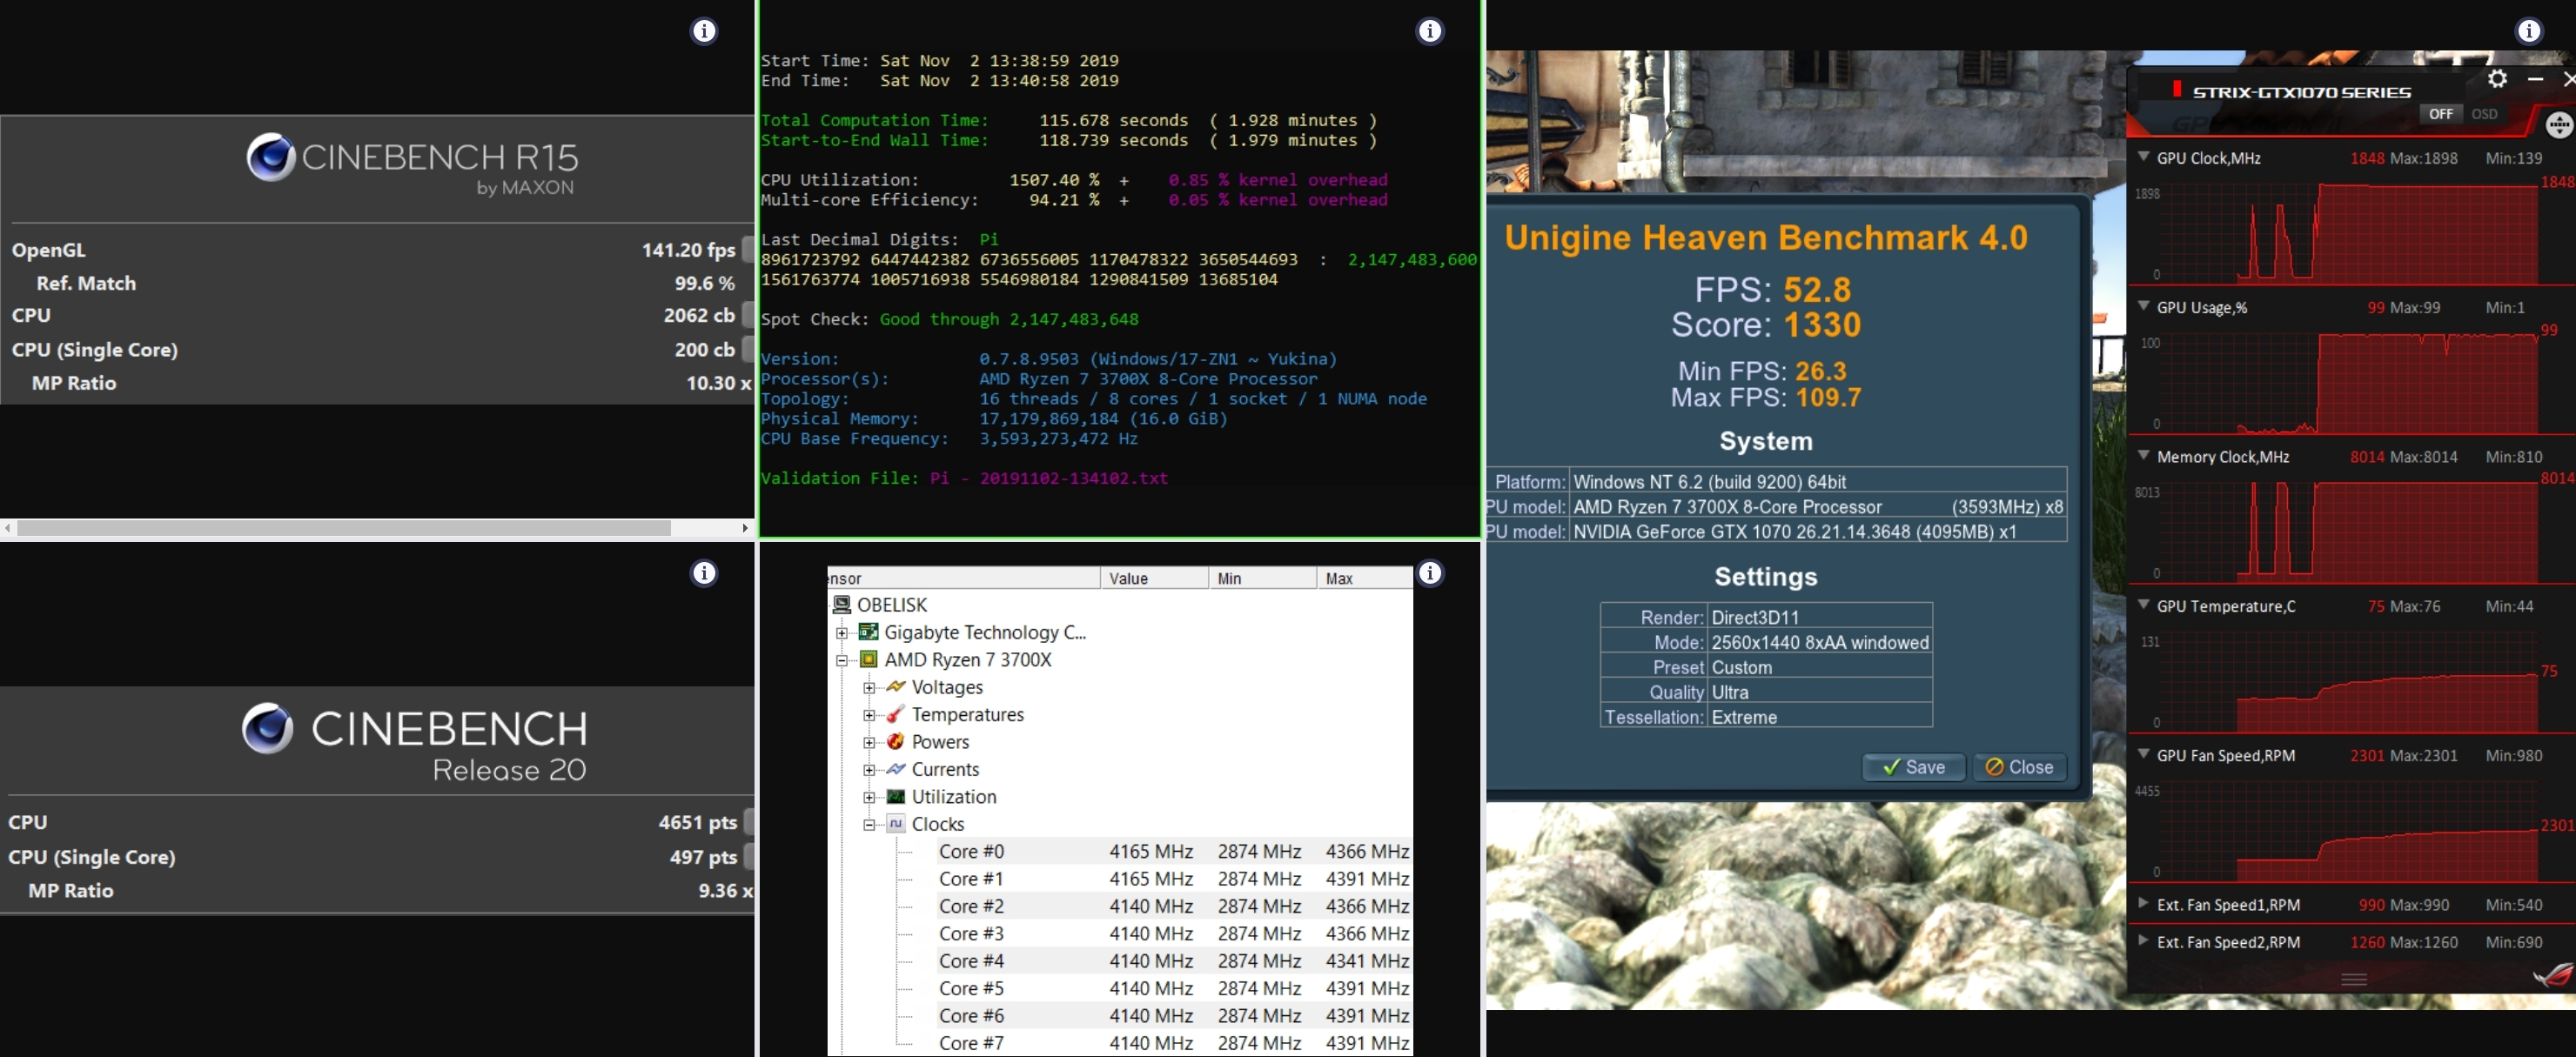The width and height of the screenshot is (2576, 1057).
Task: Click info icon above Cinebench R15 panel
Action: click(704, 31)
